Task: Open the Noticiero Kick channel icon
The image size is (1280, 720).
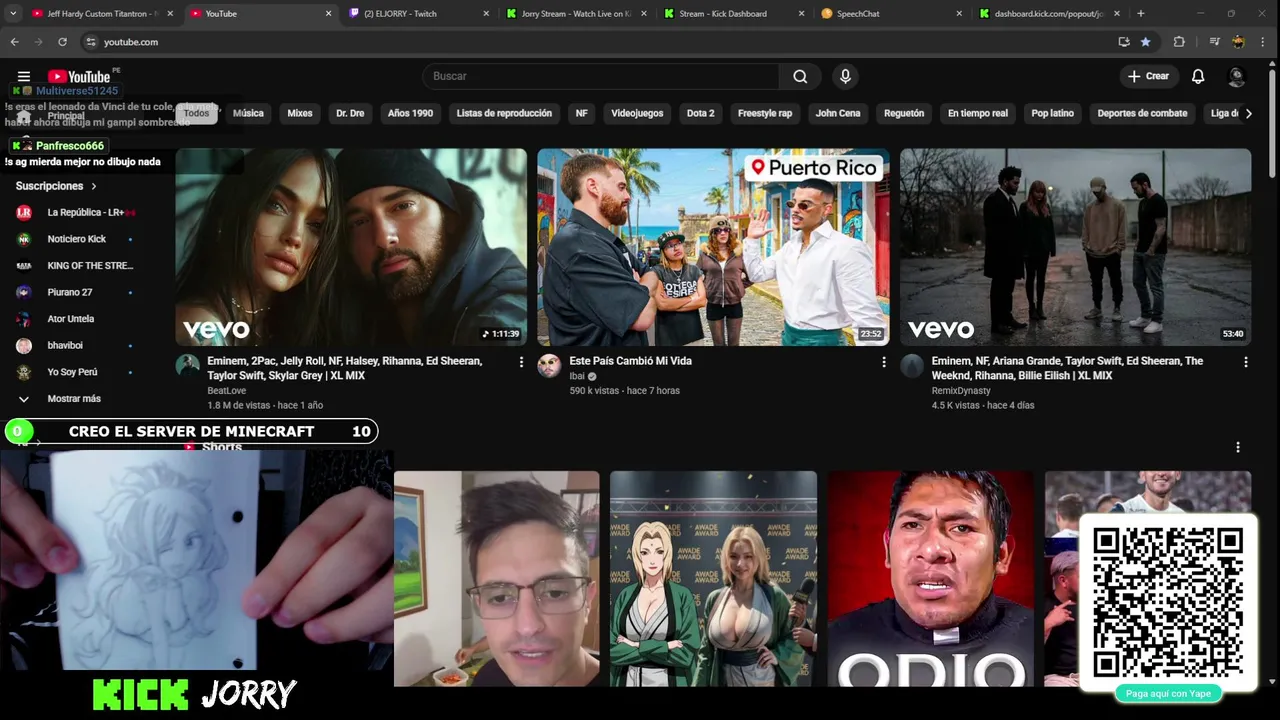Action: click(24, 239)
